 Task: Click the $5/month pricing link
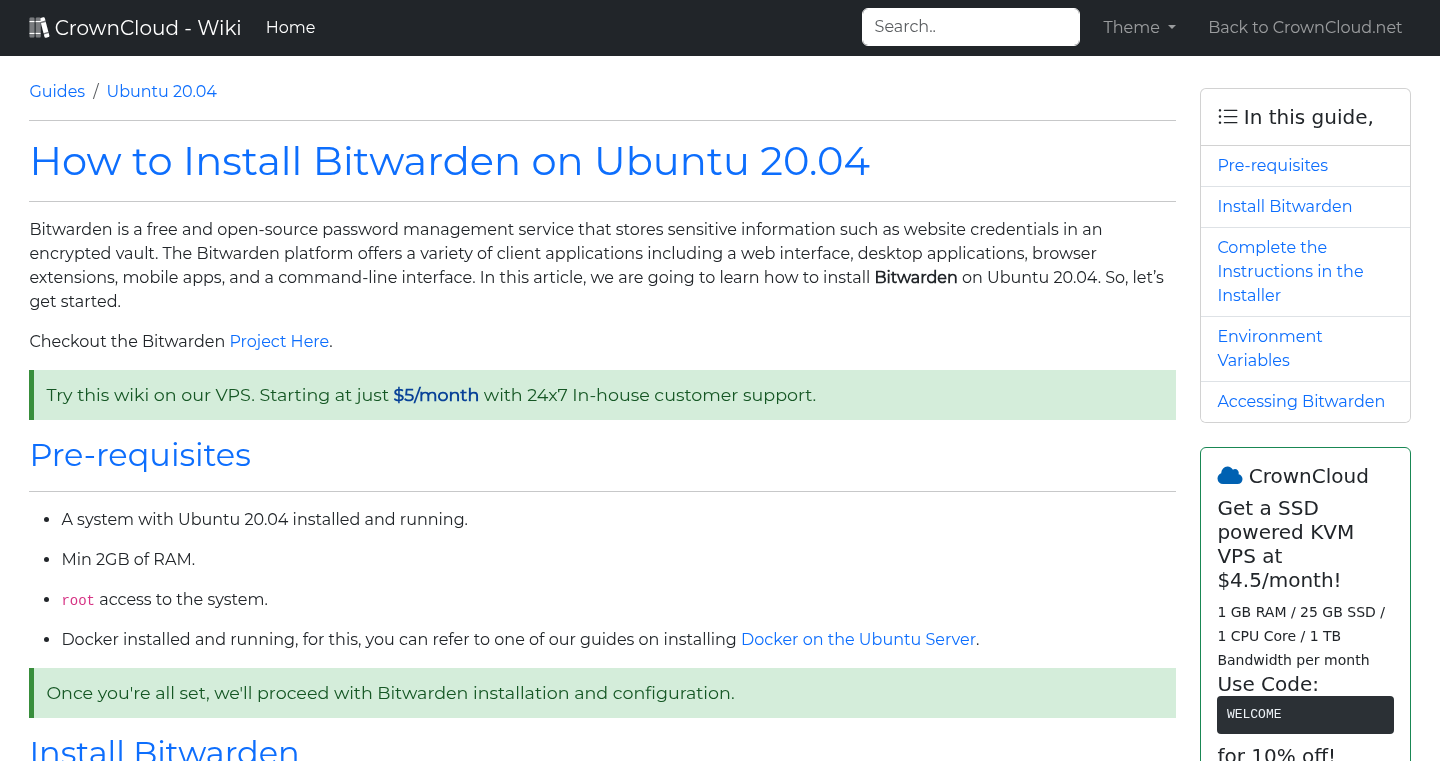tap(435, 395)
